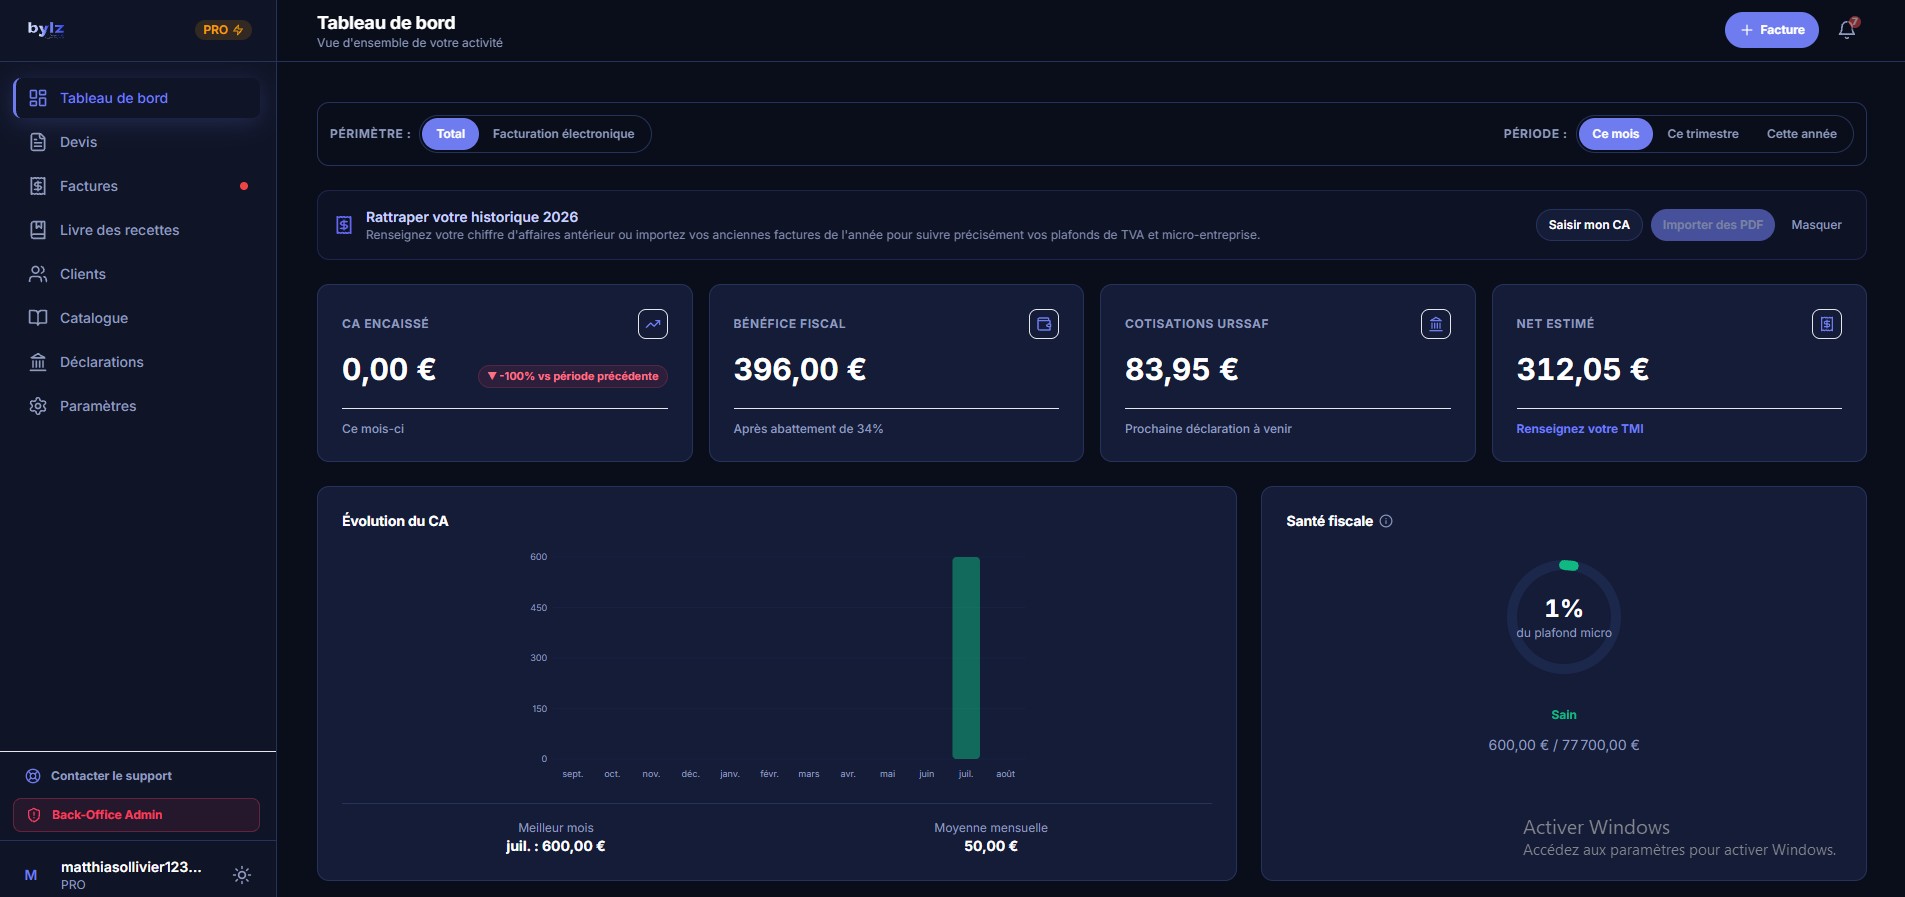
Task: Click the 0,00 € CA encaissé value
Action: point(389,370)
